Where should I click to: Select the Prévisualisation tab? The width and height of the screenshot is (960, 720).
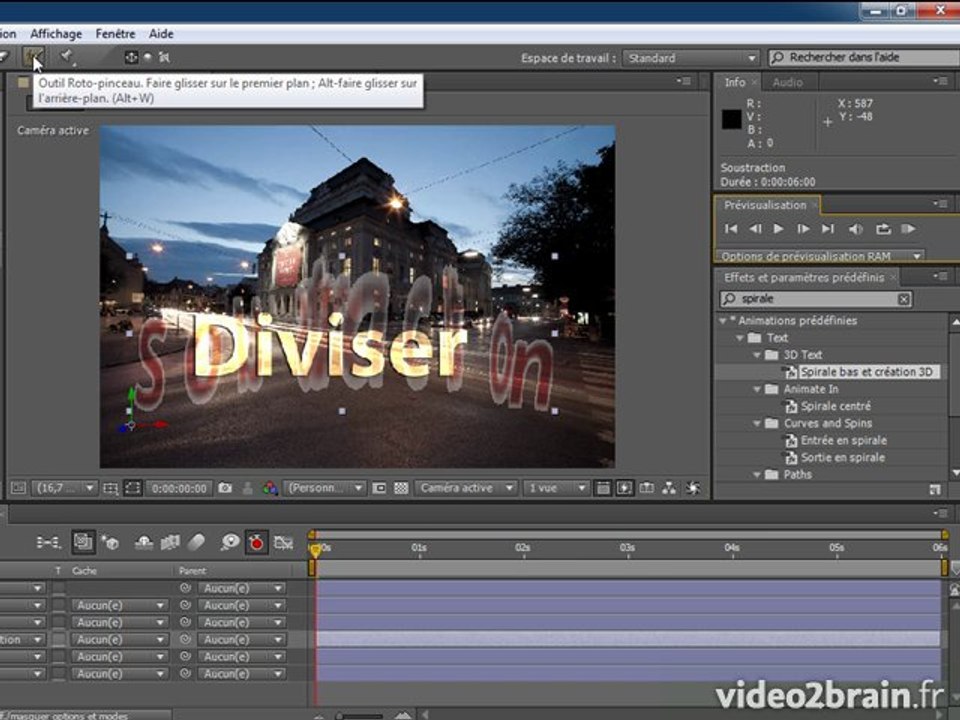coord(765,205)
